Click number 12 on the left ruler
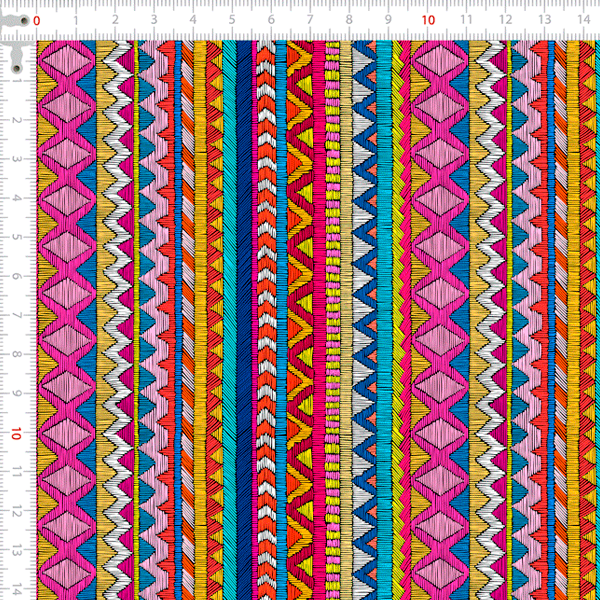Screen dimensions: 600x600 [18, 512]
